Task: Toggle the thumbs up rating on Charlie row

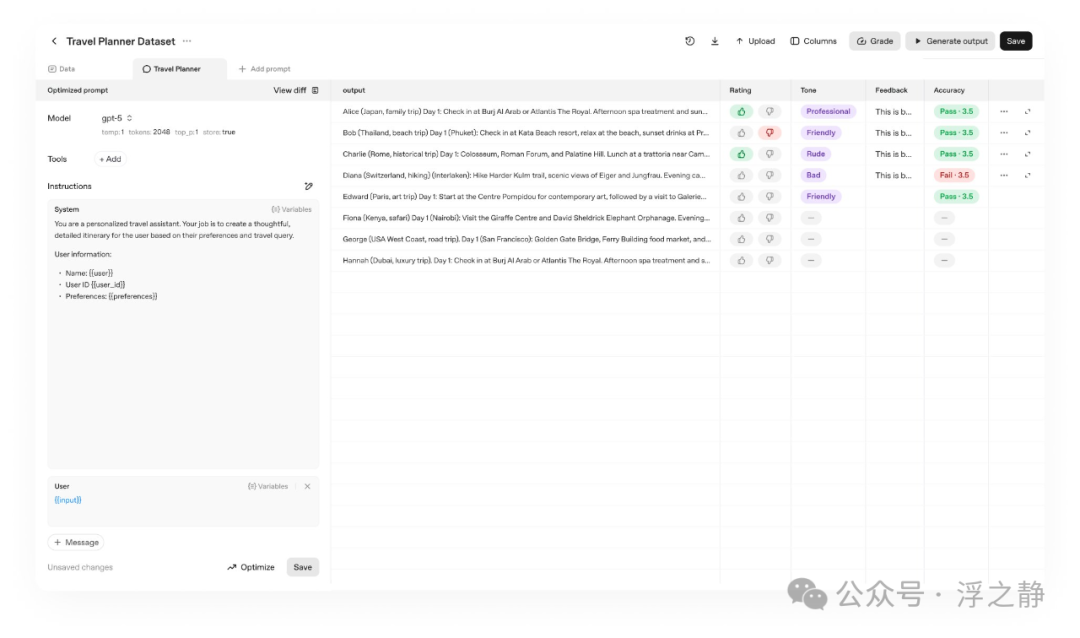Action: [741, 154]
